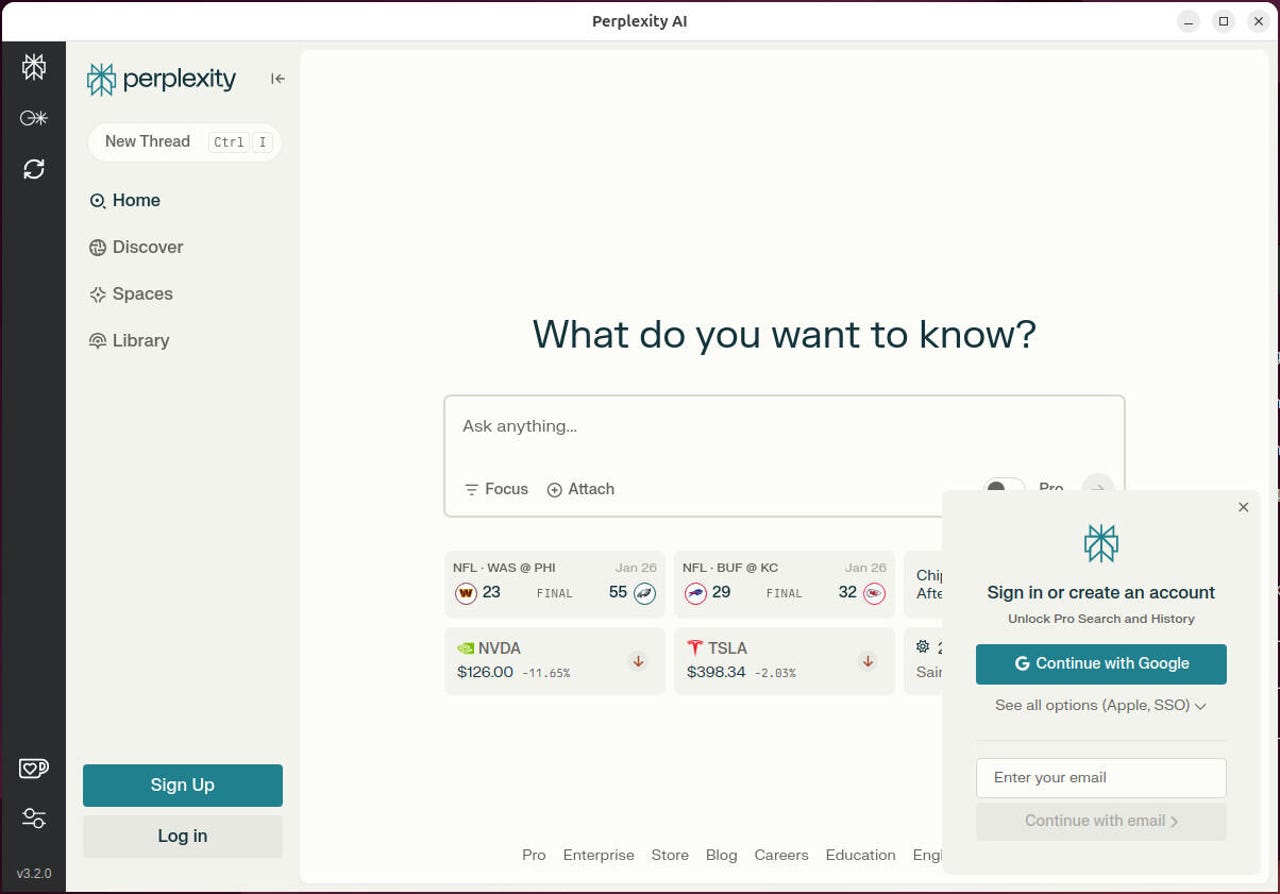1280x894 pixels.
Task: Click the Kansas City Chiefs logo
Action: click(x=875, y=593)
